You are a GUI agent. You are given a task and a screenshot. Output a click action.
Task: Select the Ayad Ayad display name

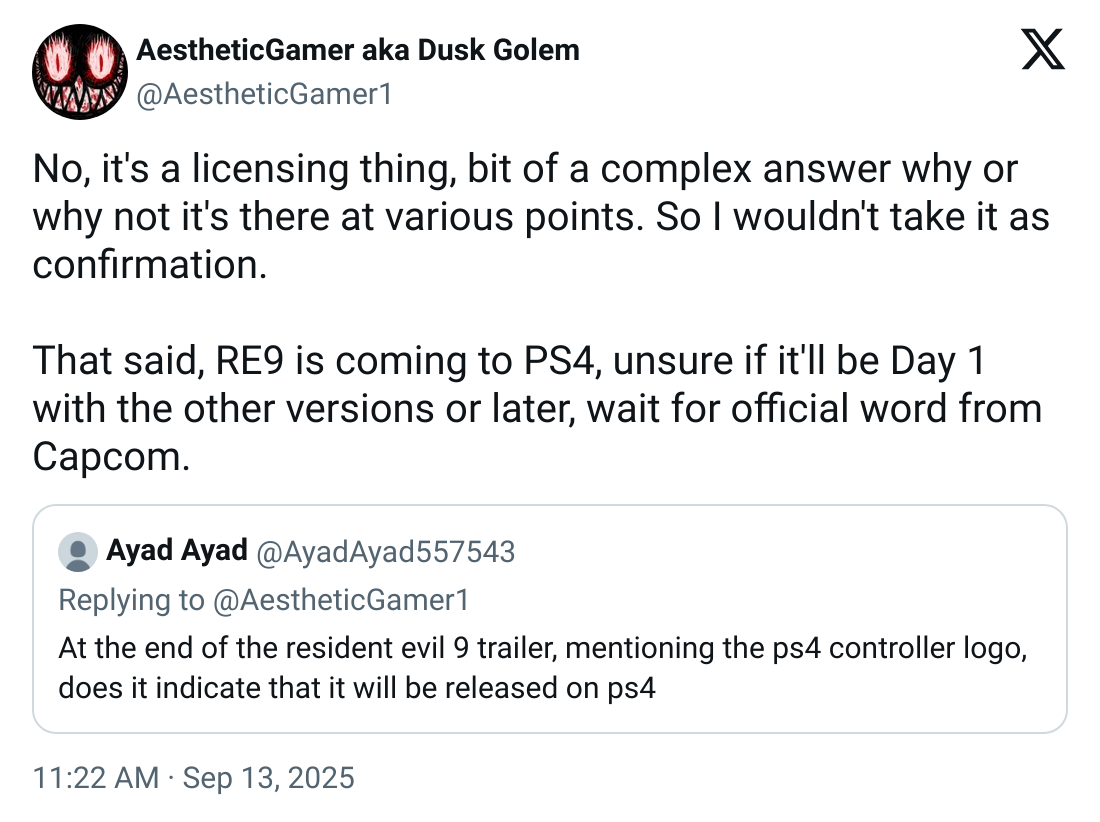[176, 550]
